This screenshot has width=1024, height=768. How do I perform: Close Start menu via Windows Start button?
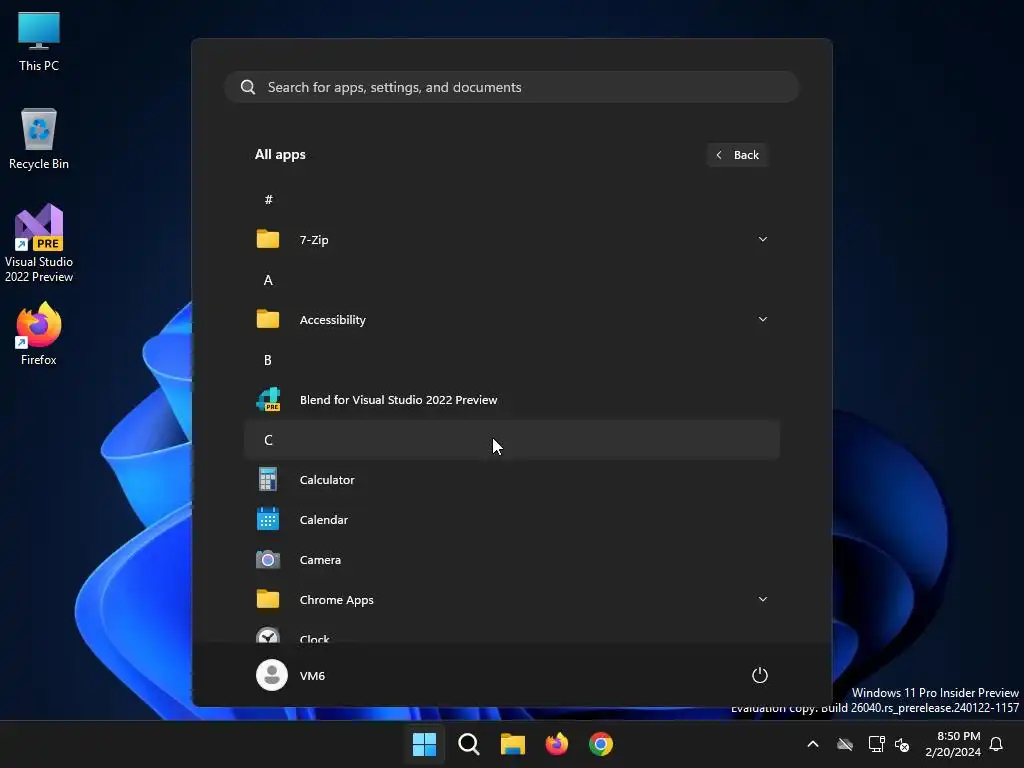(x=424, y=744)
